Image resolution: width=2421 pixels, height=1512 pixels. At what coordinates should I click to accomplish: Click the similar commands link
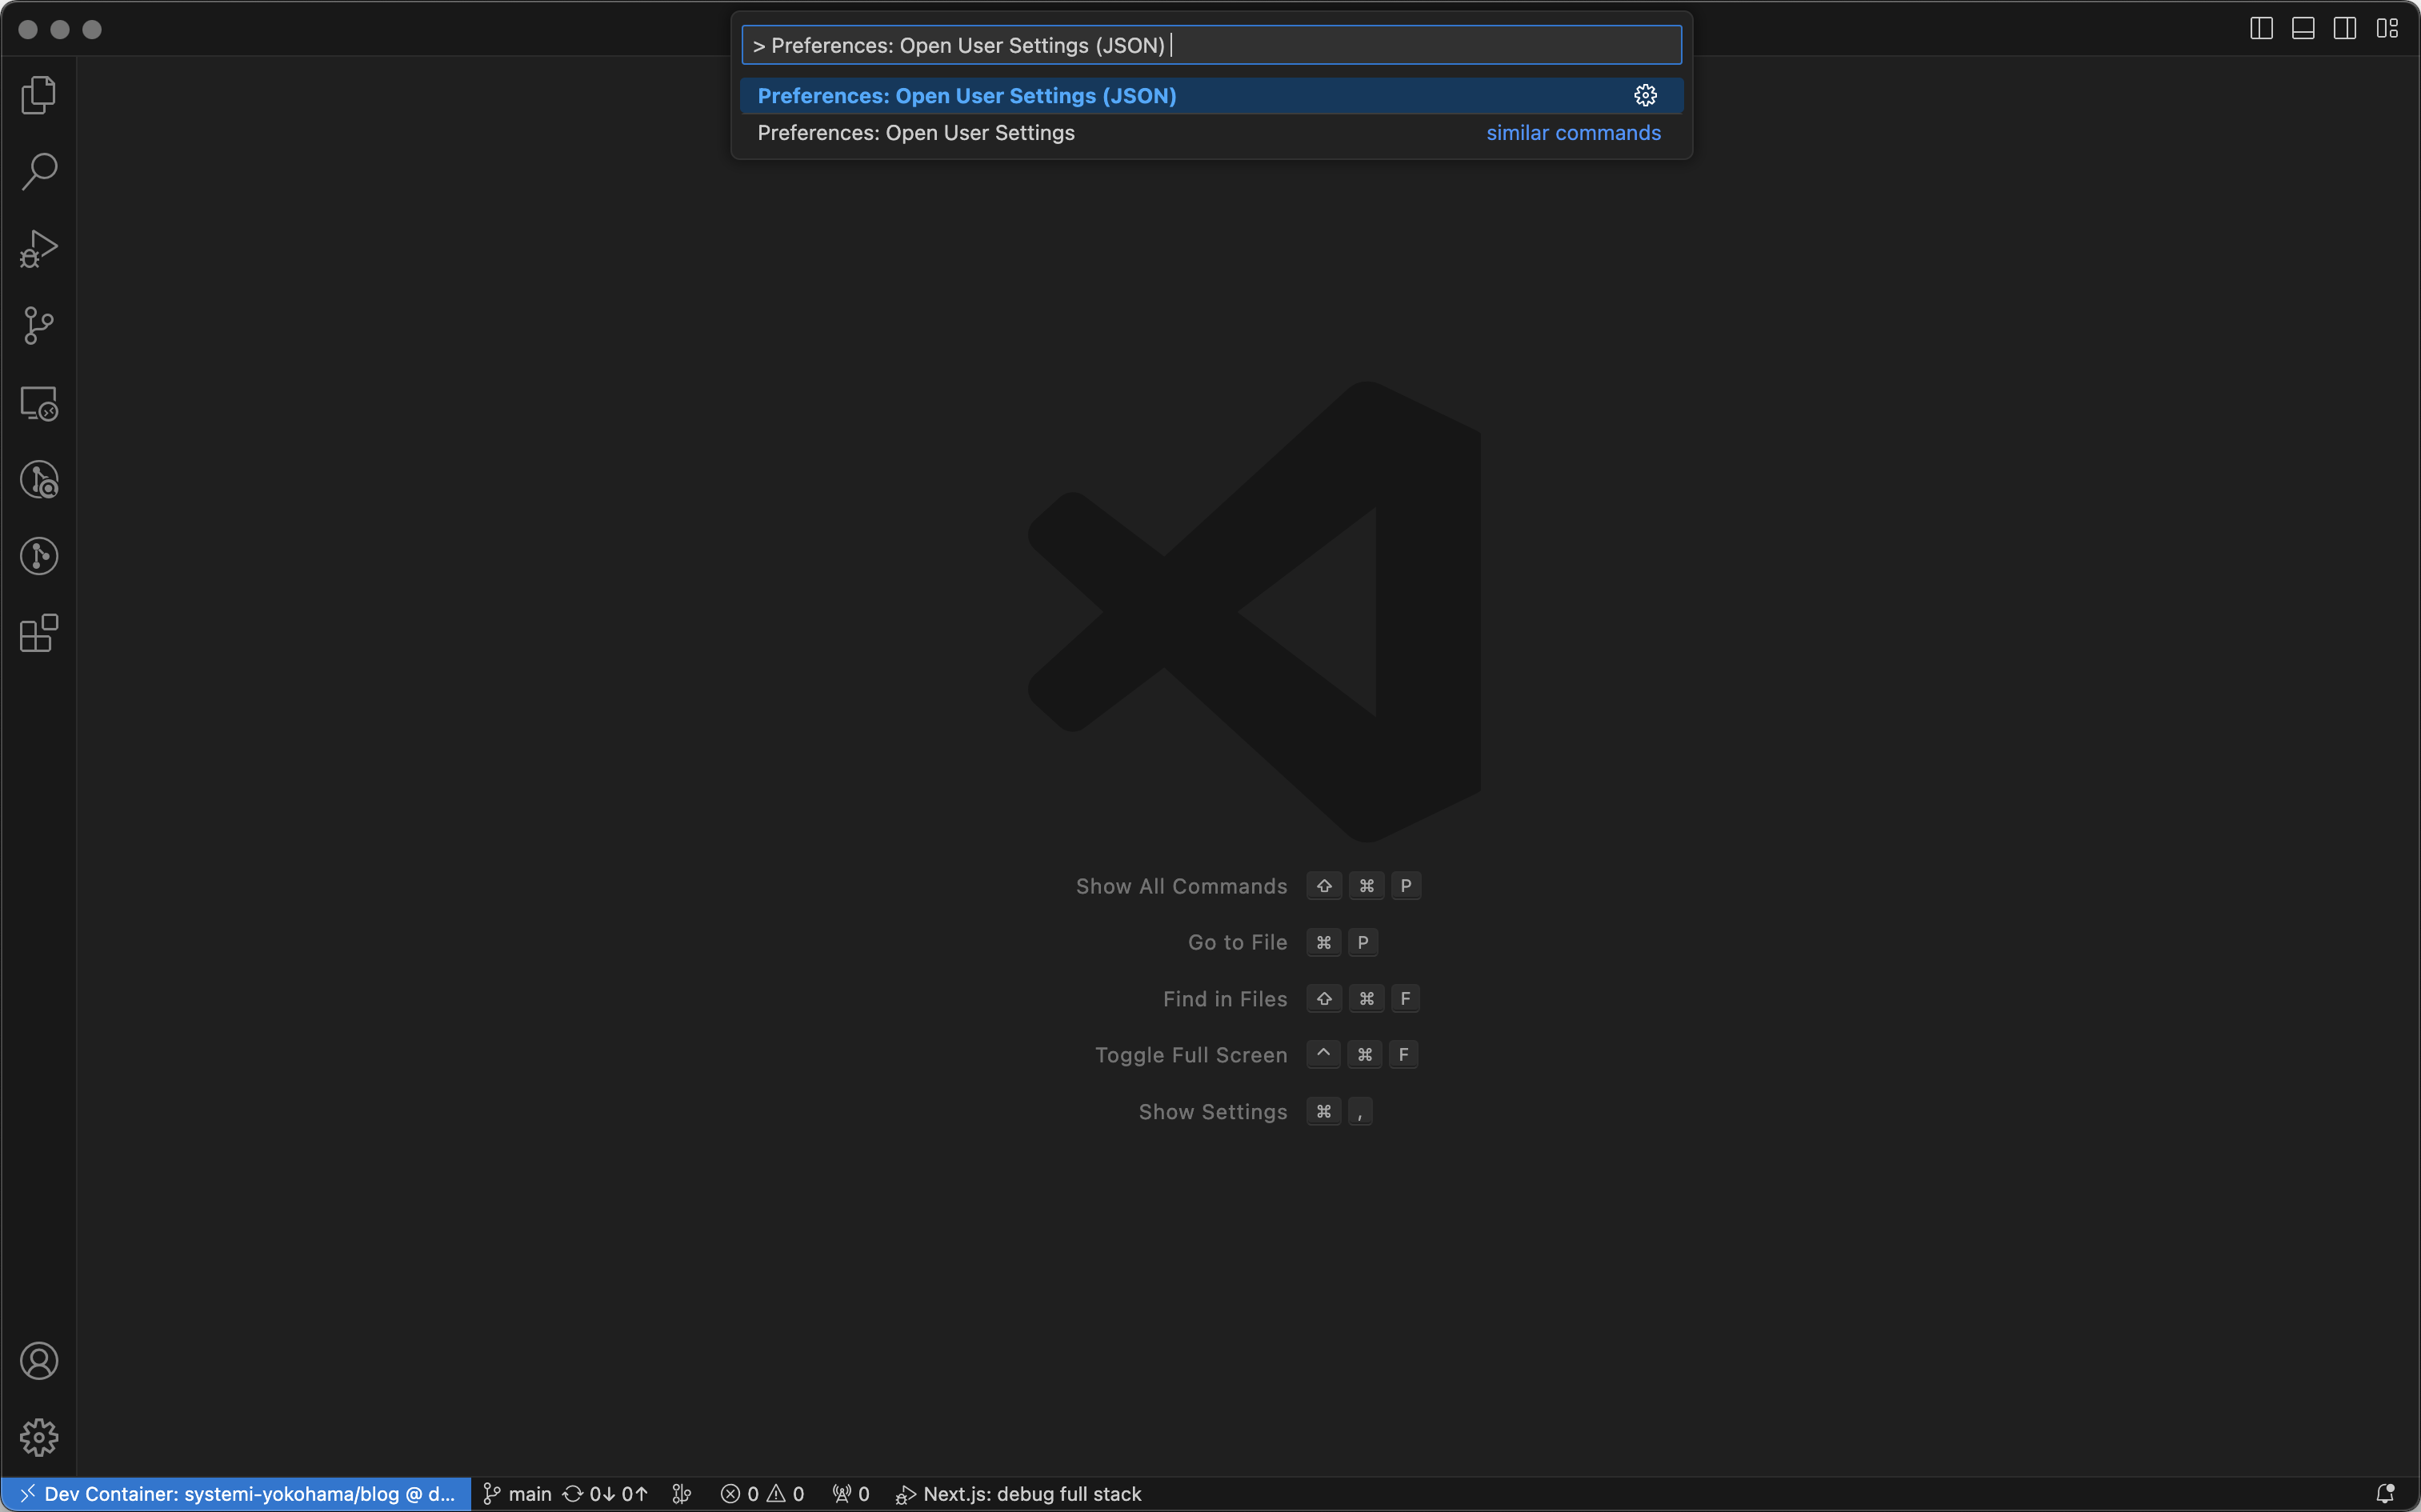tap(1573, 133)
